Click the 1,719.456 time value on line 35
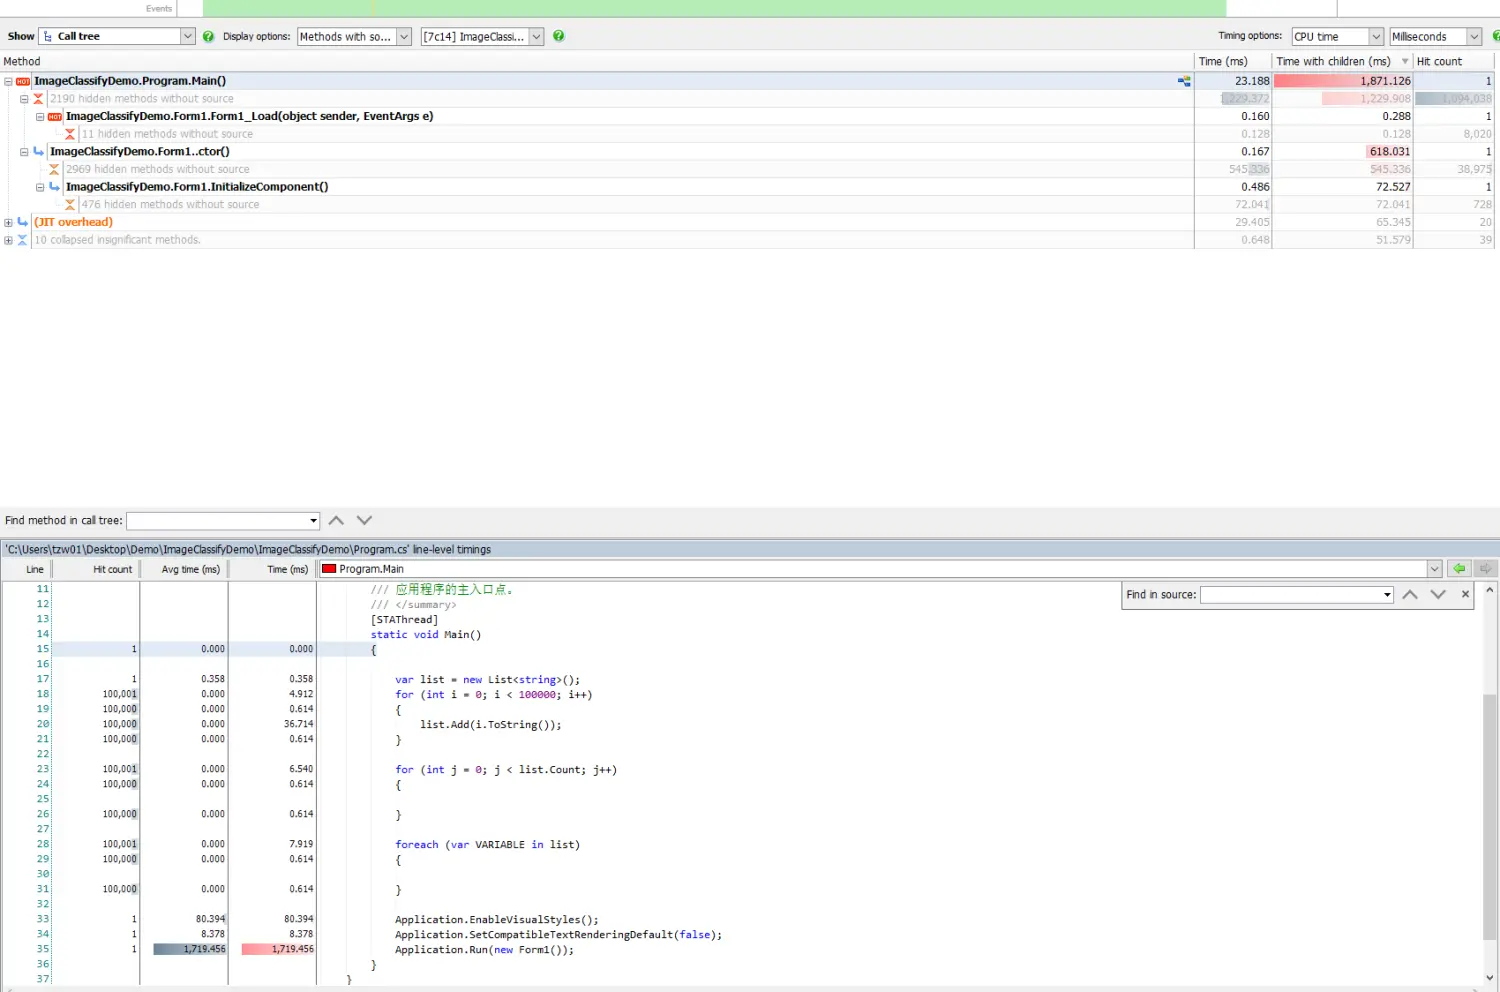 (292, 949)
